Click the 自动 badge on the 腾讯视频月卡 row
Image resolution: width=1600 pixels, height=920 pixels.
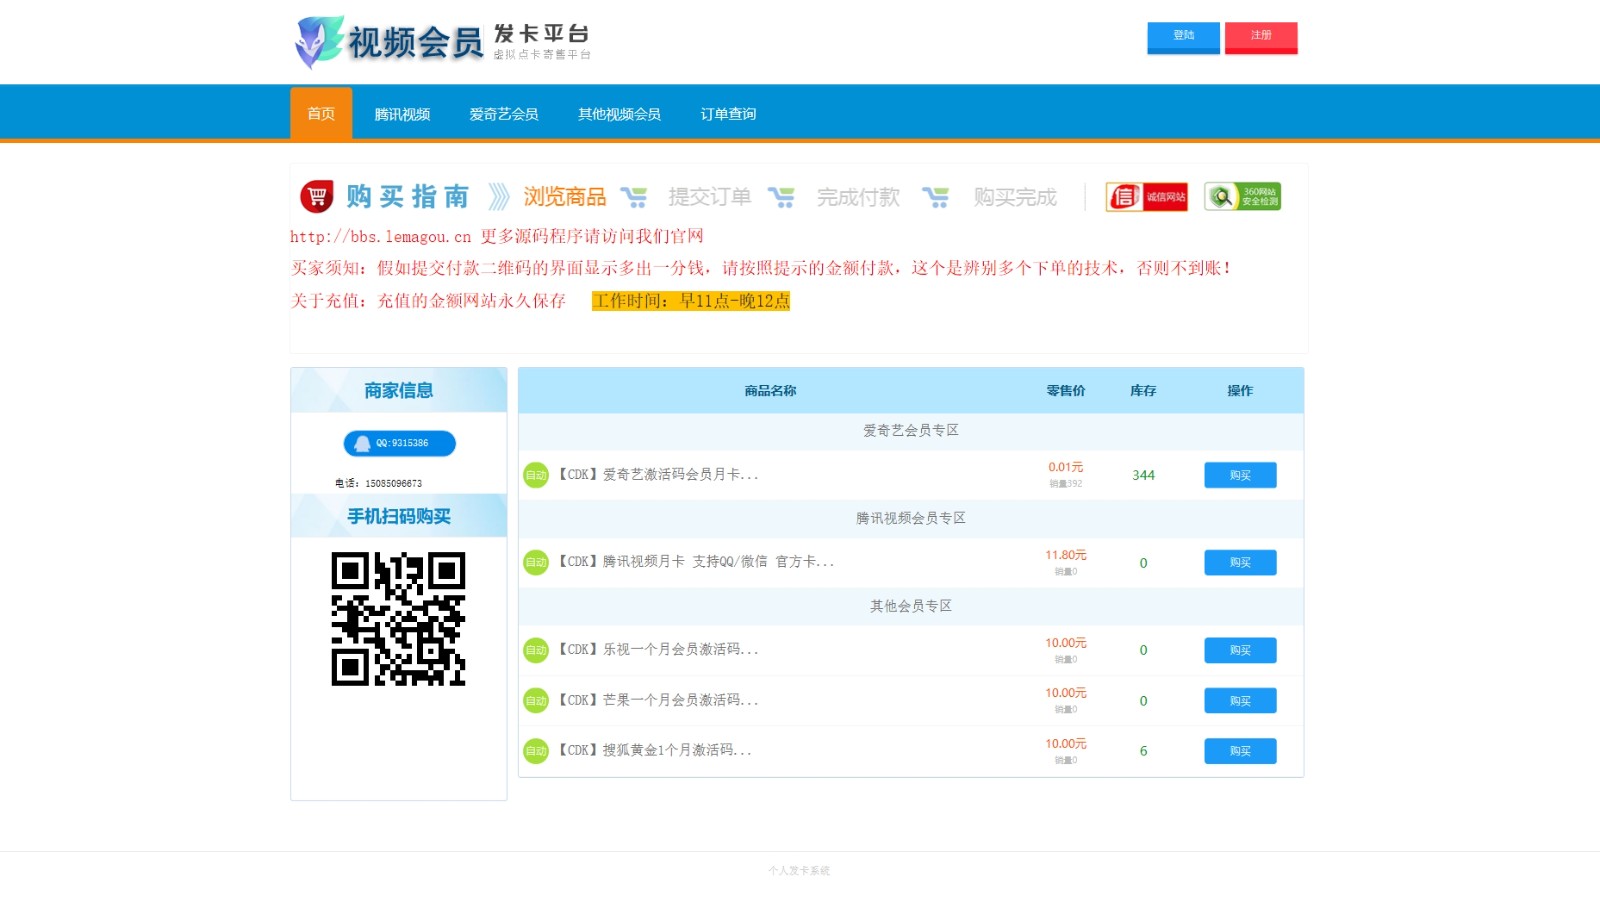[536, 562]
